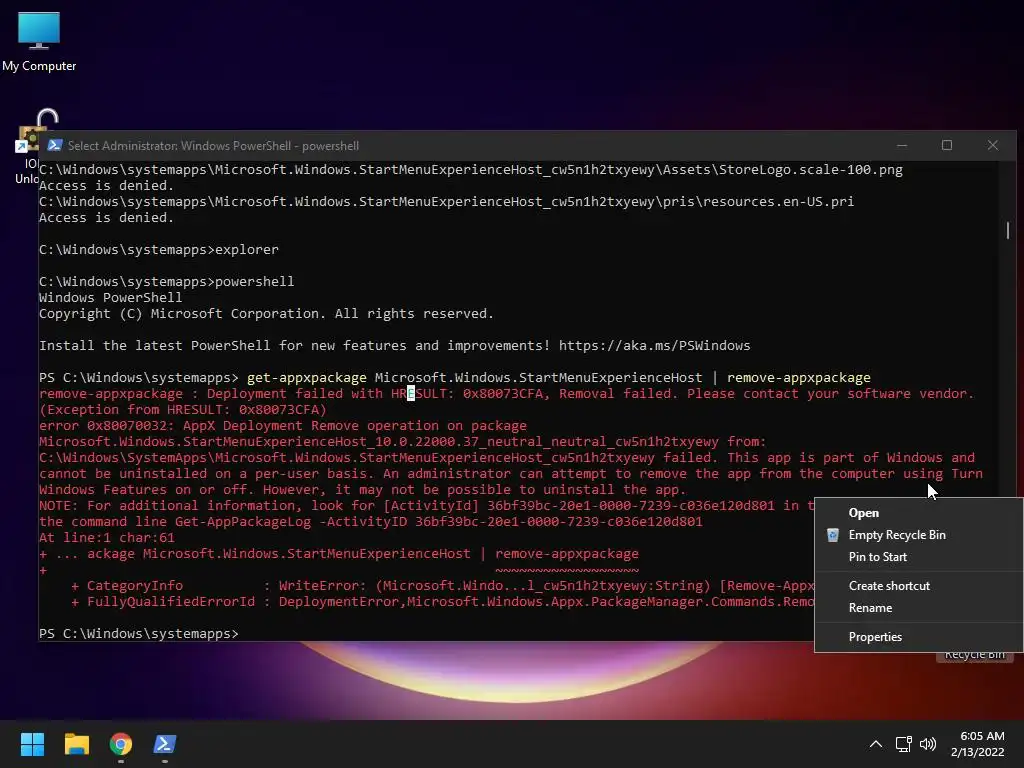Click 'C:\Windows\systemapps>powershell' line
The height and width of the screenshot is (768, 1024).
point(167,281)
